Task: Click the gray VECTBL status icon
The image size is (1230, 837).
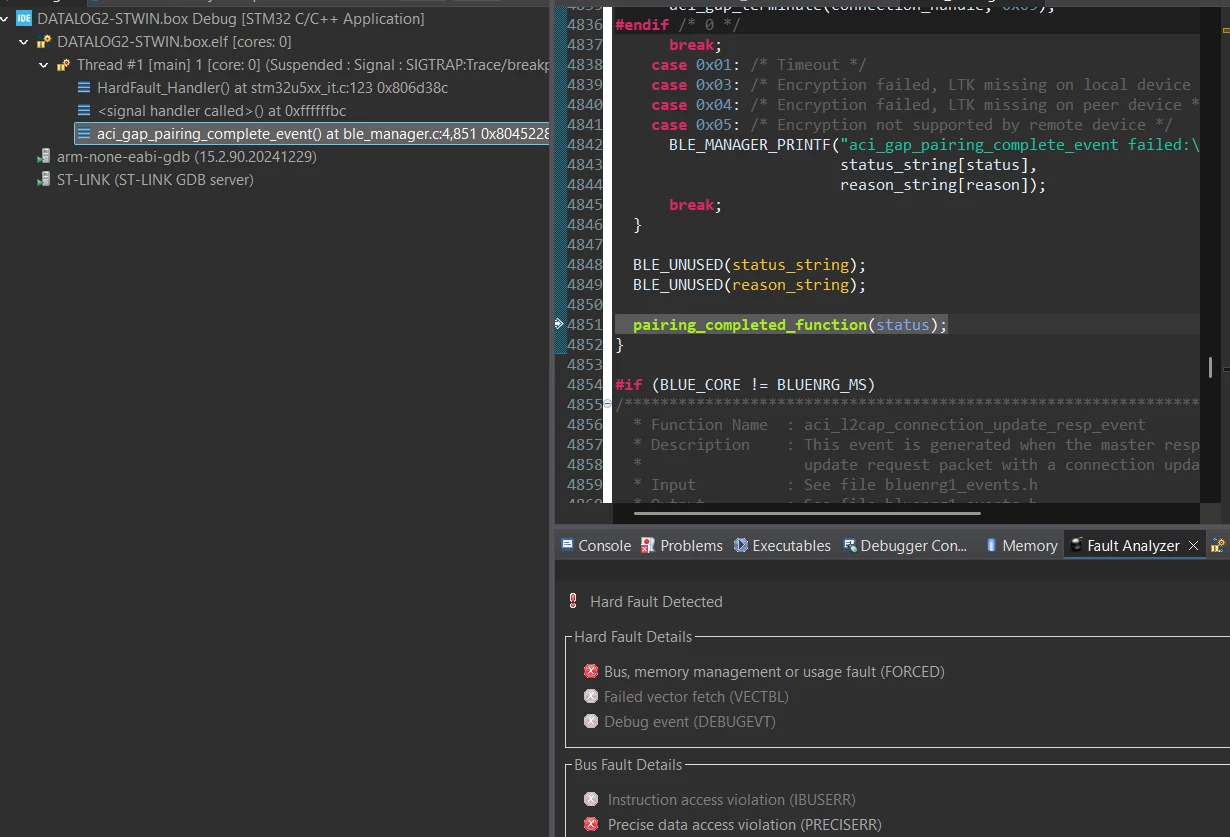Action: [x=591, y=697]
